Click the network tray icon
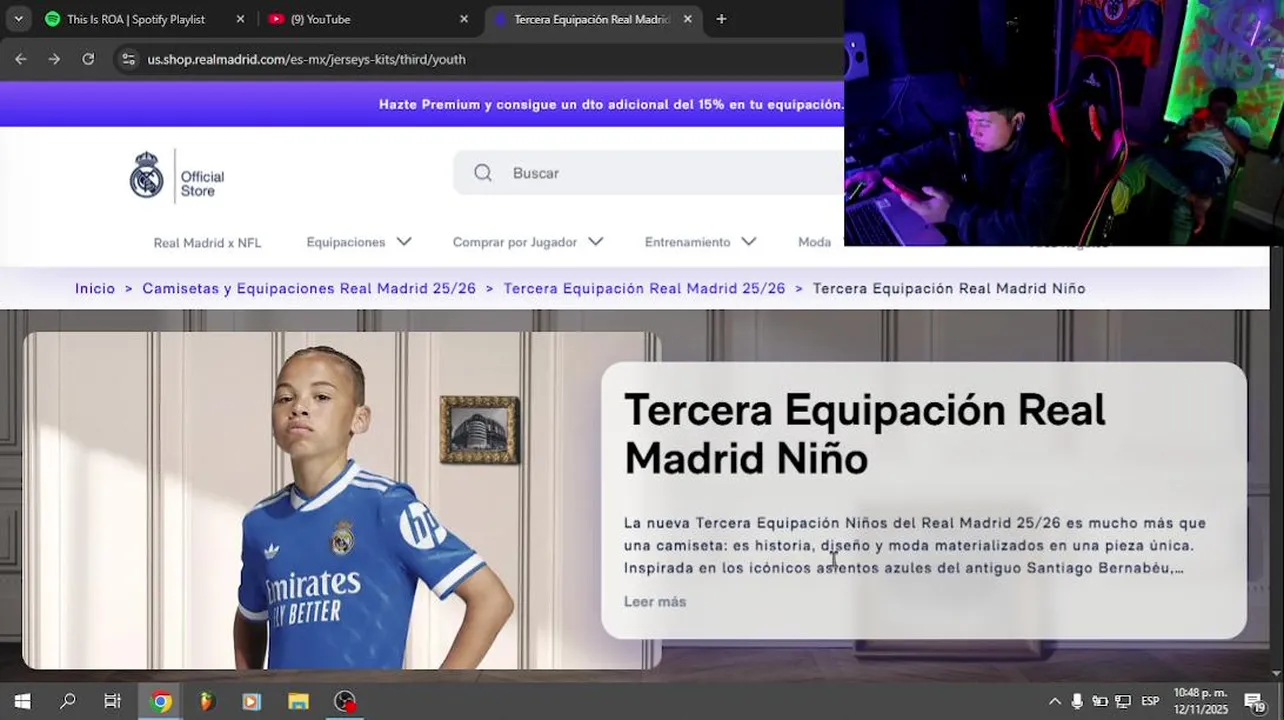The height and width of the screenshot is (720, 1284). point(1123,701)
